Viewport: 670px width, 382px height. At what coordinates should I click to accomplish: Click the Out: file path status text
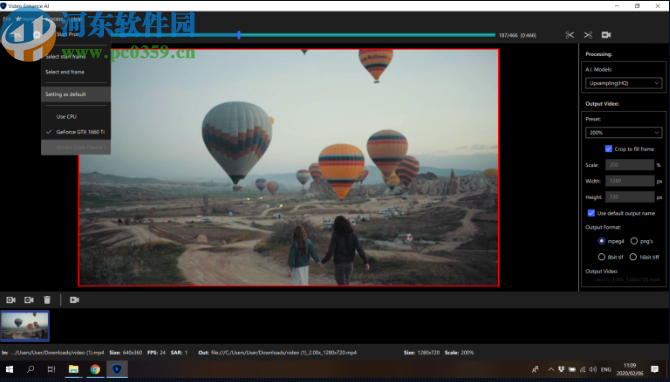point(277,353)
